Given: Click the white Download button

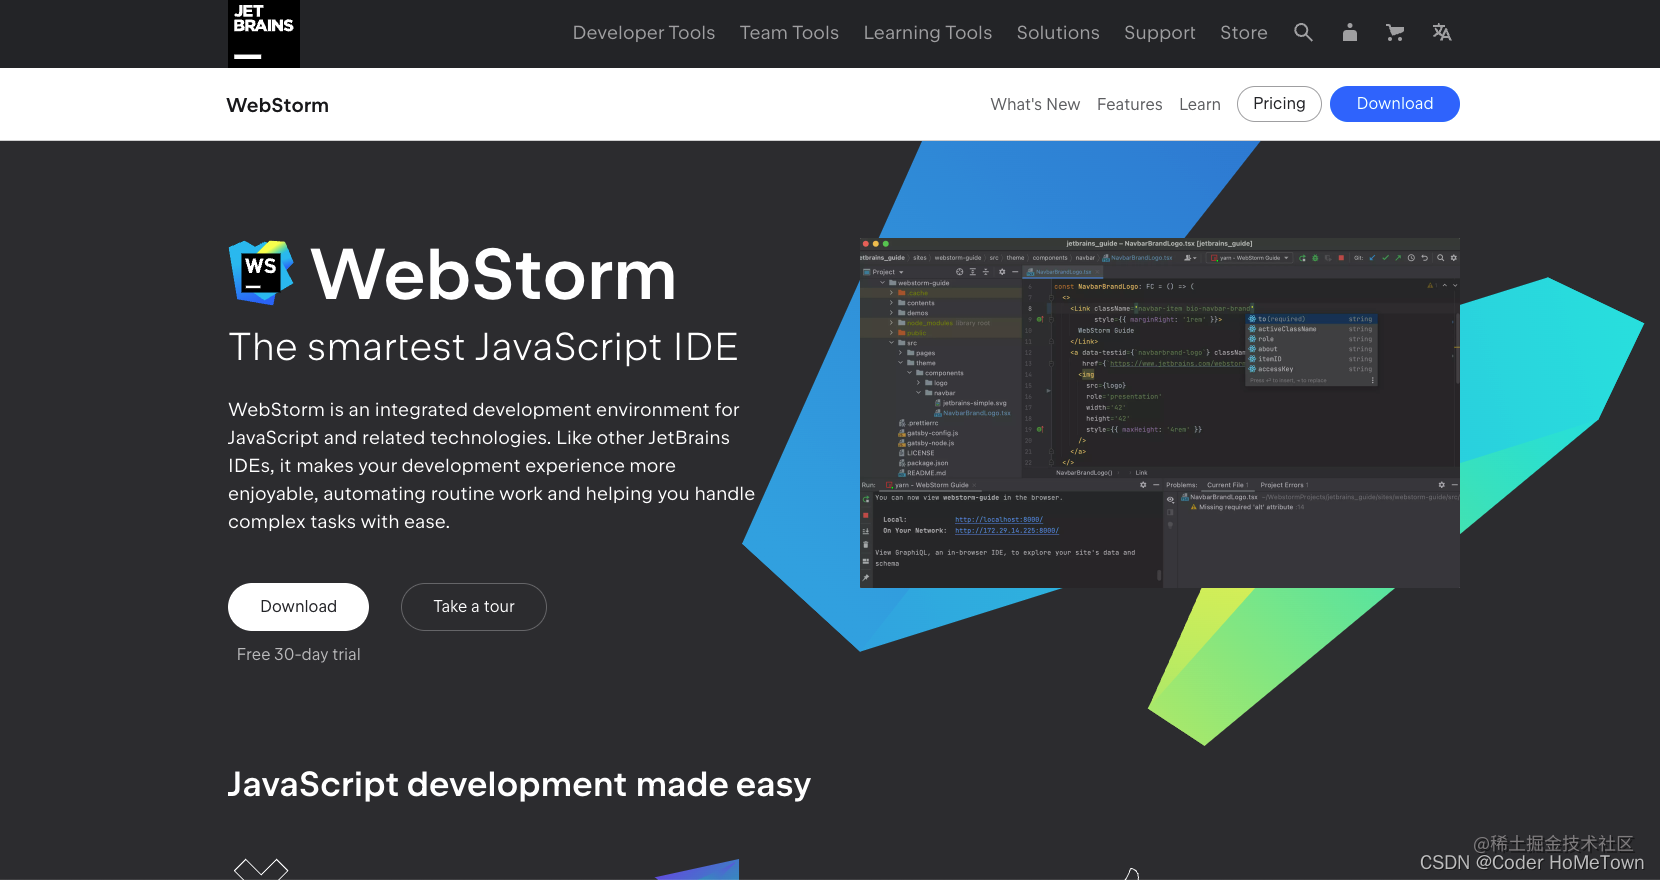Looking at the screenshot, I should point(298,607).
